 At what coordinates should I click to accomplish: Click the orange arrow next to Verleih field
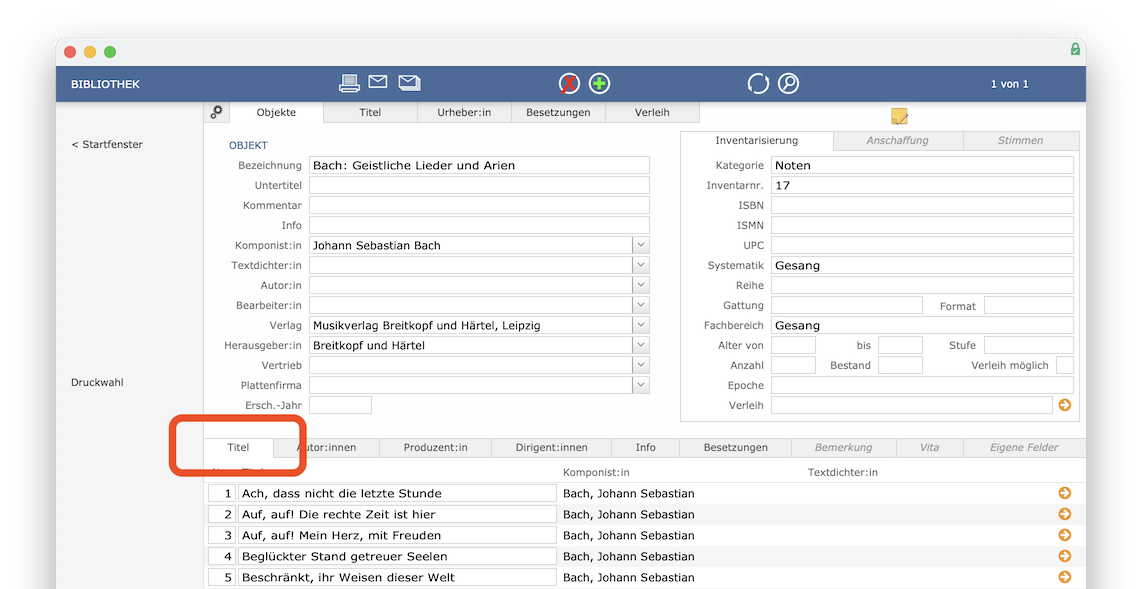click(1065, 405)
